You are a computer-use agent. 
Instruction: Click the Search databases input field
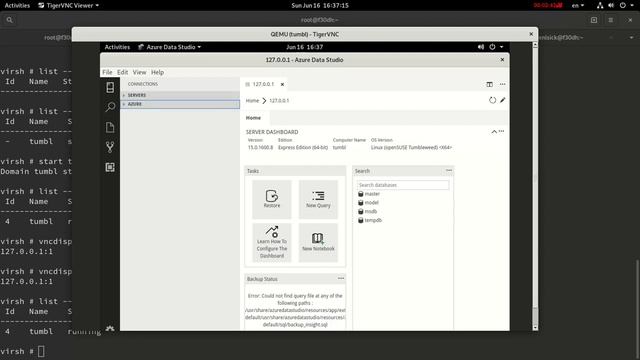tap(403, 185)
